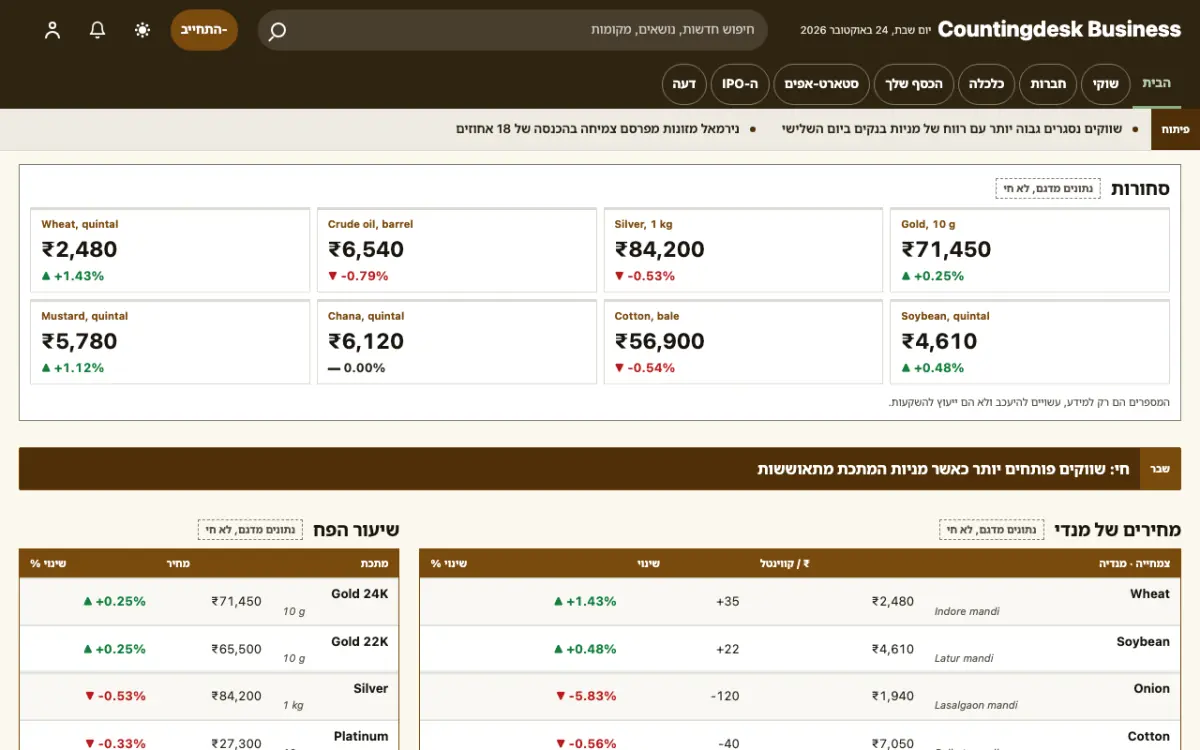Select the הבית tab
The width and height of the screenshot is (1200, 750).
click(x=1156, y=84)
